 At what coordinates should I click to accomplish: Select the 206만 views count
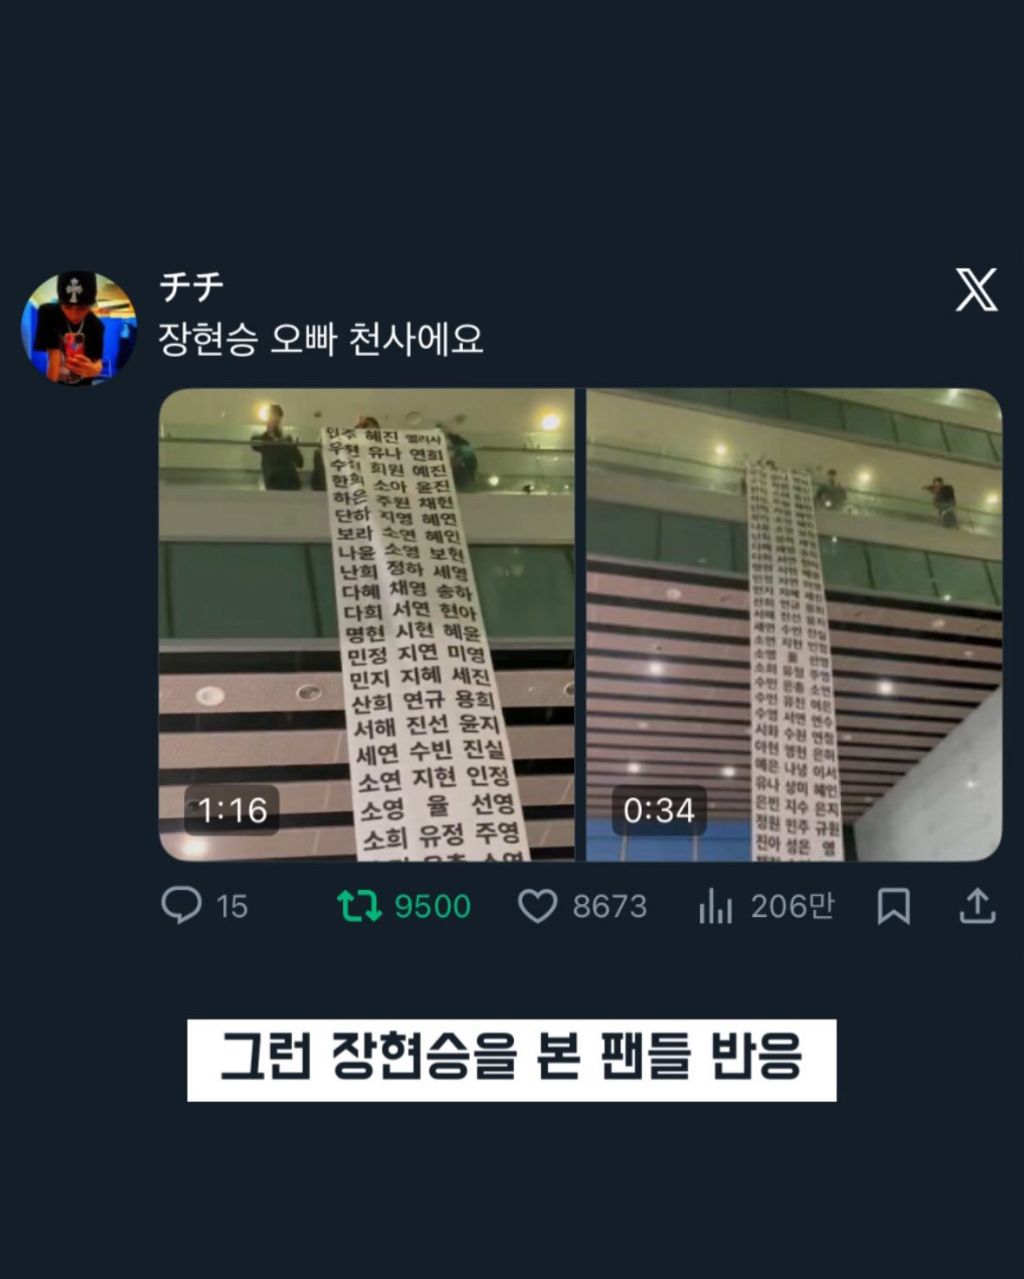tap(792, 907)
